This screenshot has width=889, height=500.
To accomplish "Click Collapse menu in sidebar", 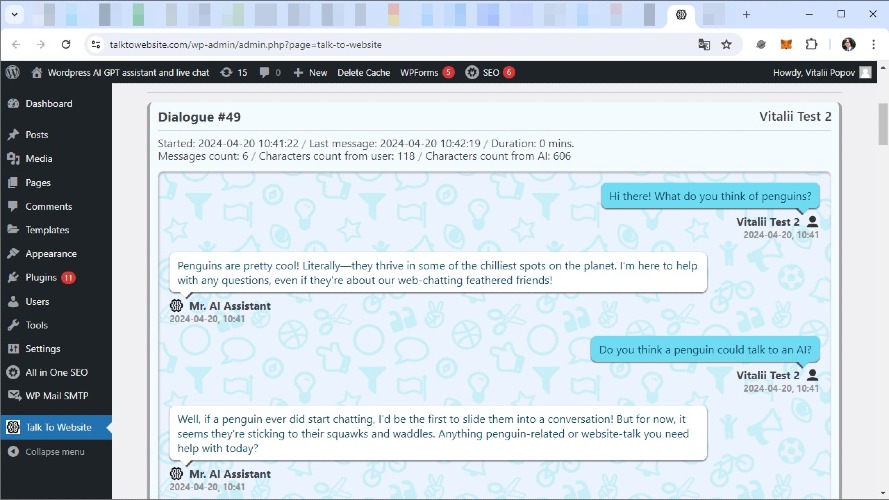I will pyautogui.click(x=56, y=452).
